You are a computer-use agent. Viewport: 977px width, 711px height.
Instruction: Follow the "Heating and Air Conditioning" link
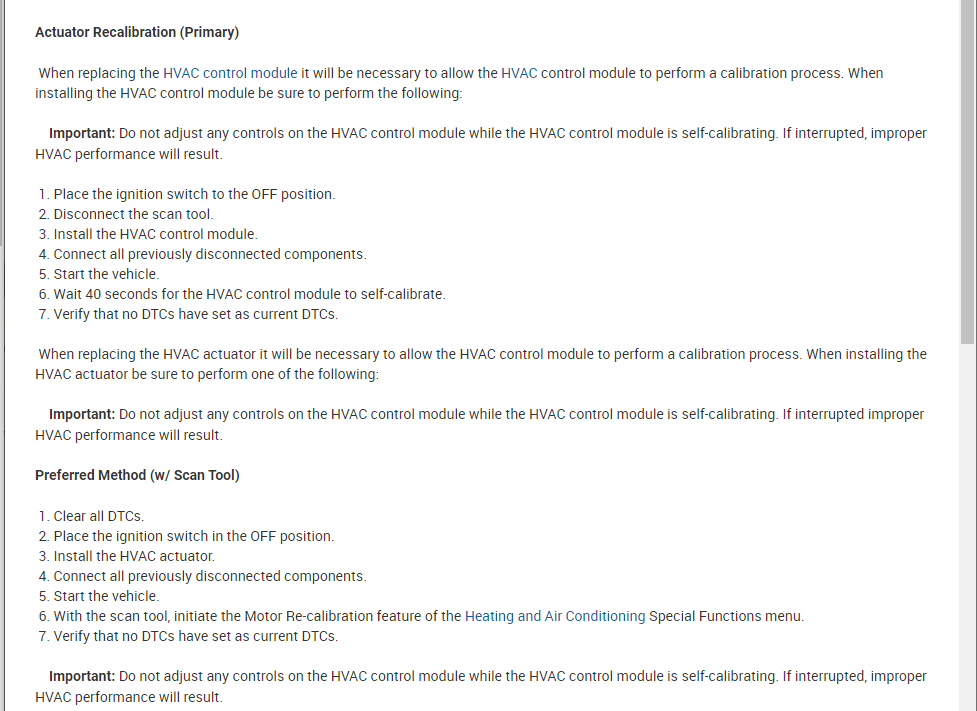pyautogui.click(x=555, y=616)
